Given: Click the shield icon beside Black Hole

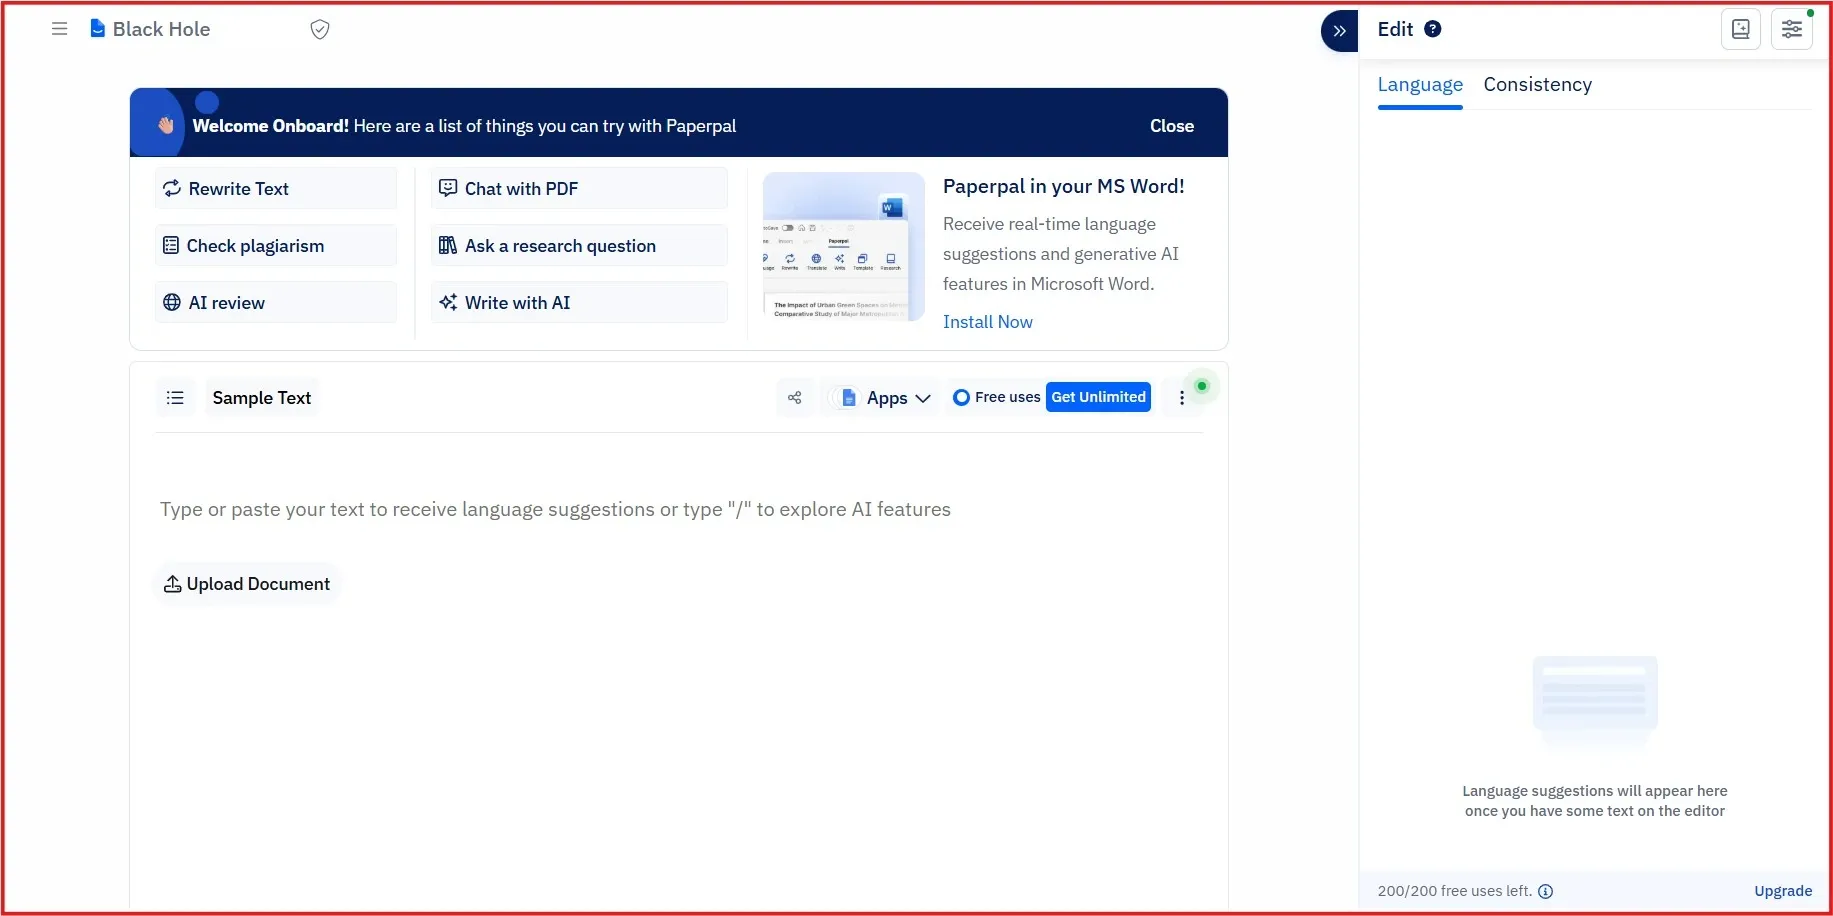Looking at the screenshot, I should pos(320,30).
